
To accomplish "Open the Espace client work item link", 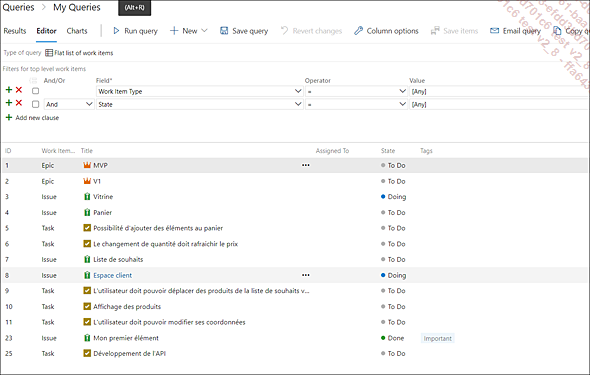I will [x=113, y=275].
